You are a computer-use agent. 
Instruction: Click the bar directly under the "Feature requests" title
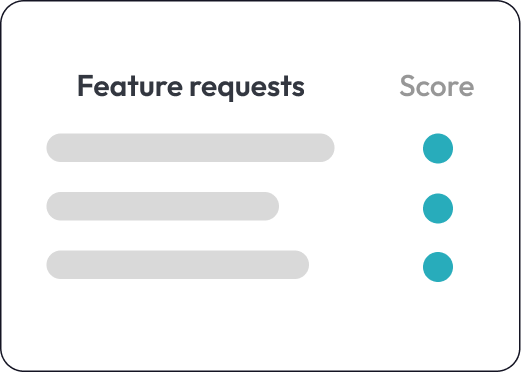(x=190, y=148)
